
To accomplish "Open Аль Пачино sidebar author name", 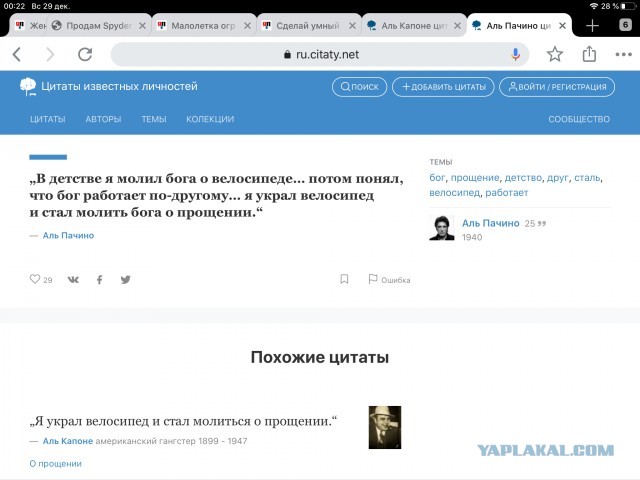I will (491, 223).
